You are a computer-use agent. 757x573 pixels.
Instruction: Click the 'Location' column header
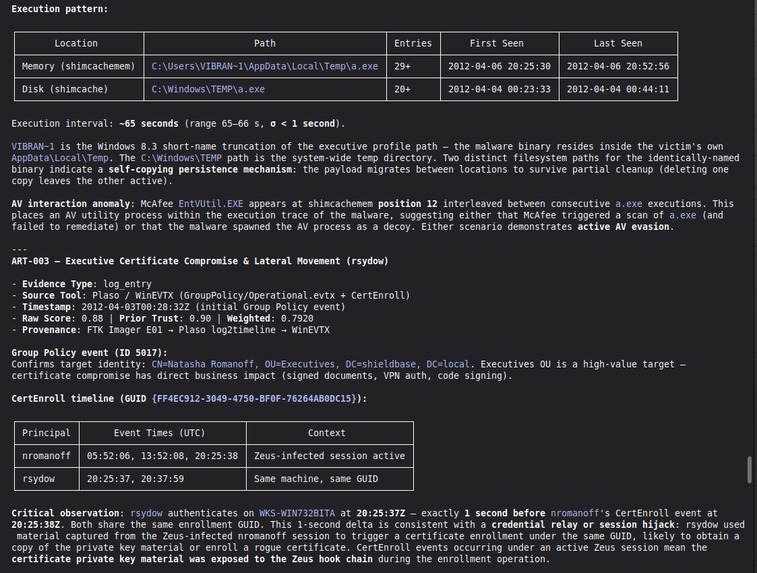coord(76,43)
